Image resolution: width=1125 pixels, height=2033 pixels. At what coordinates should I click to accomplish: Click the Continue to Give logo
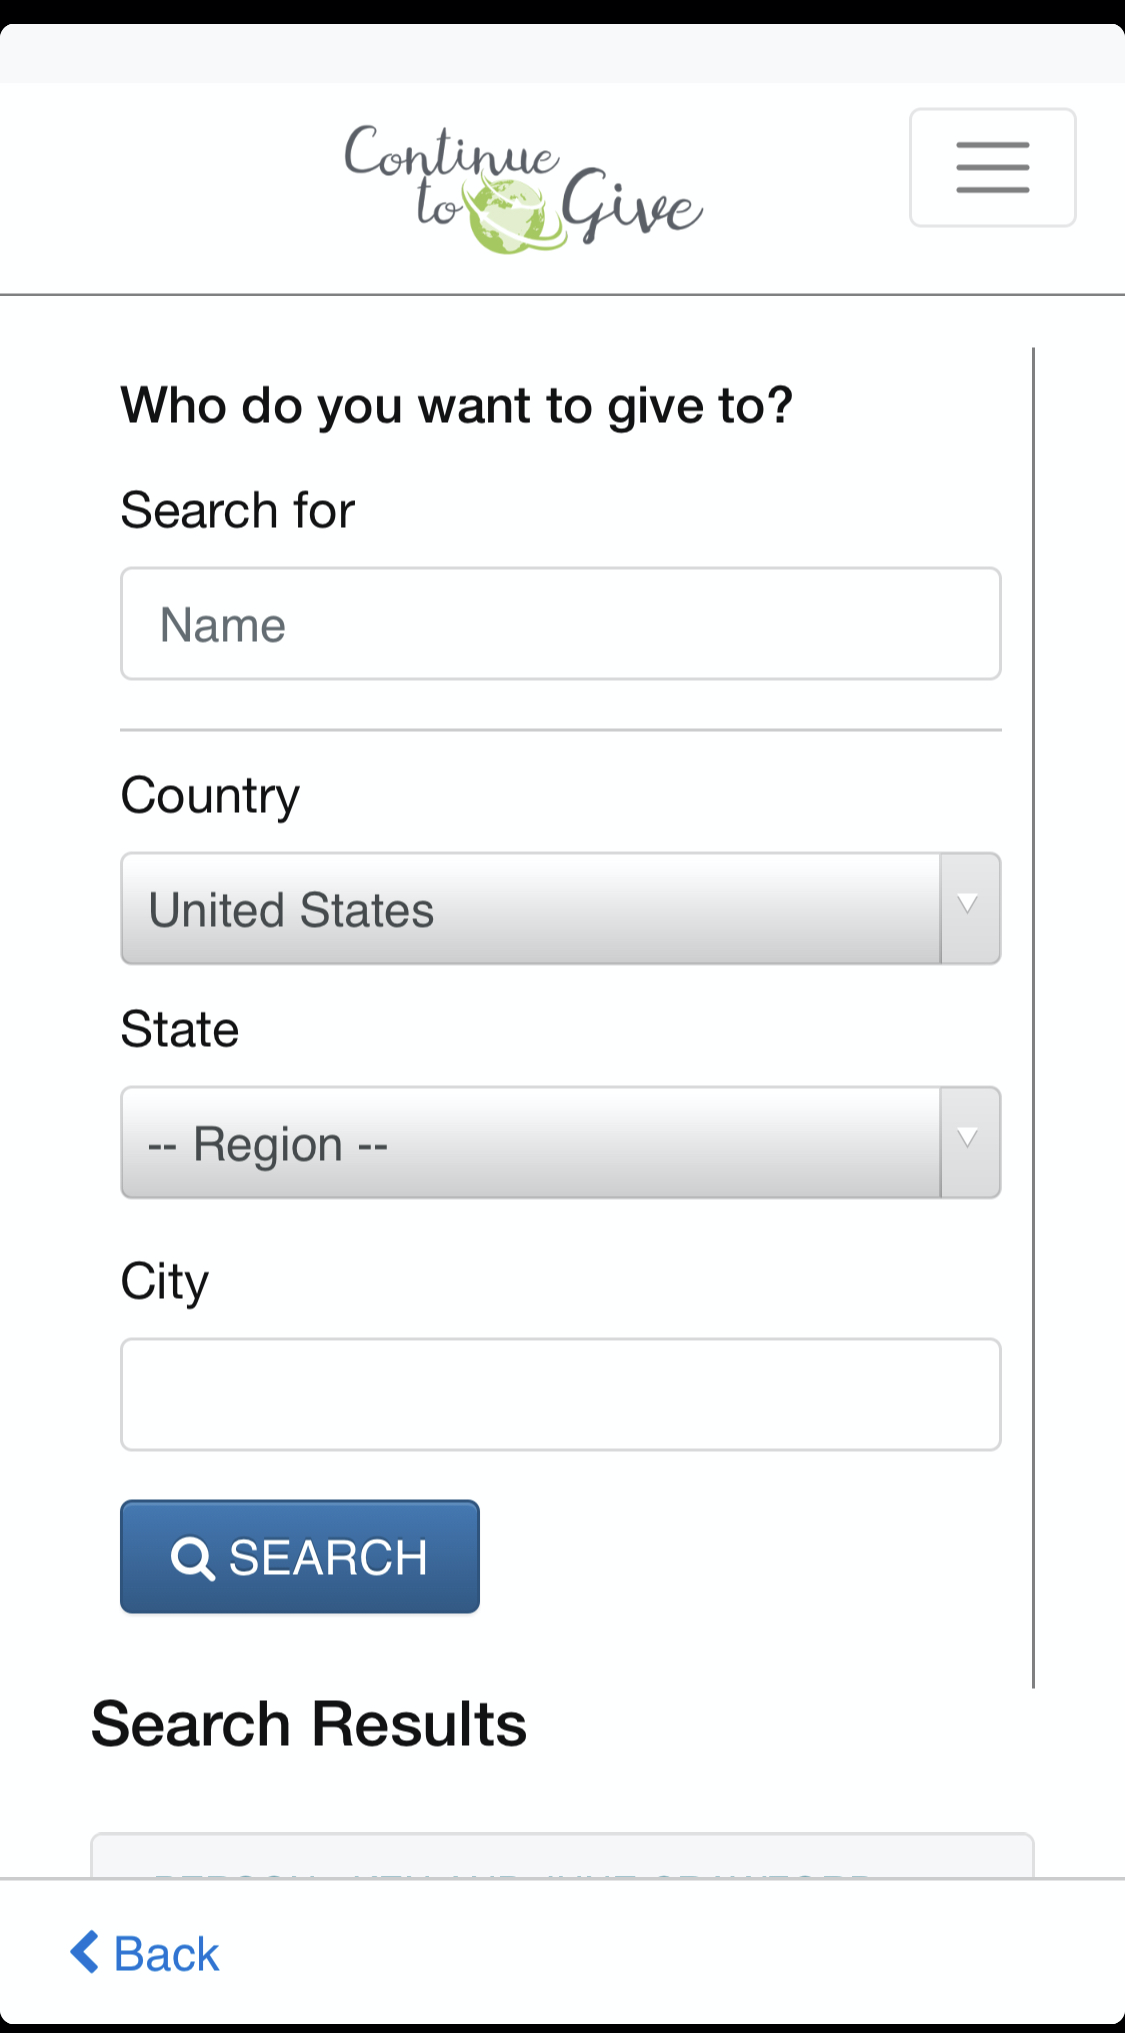(x=523, y=188)
